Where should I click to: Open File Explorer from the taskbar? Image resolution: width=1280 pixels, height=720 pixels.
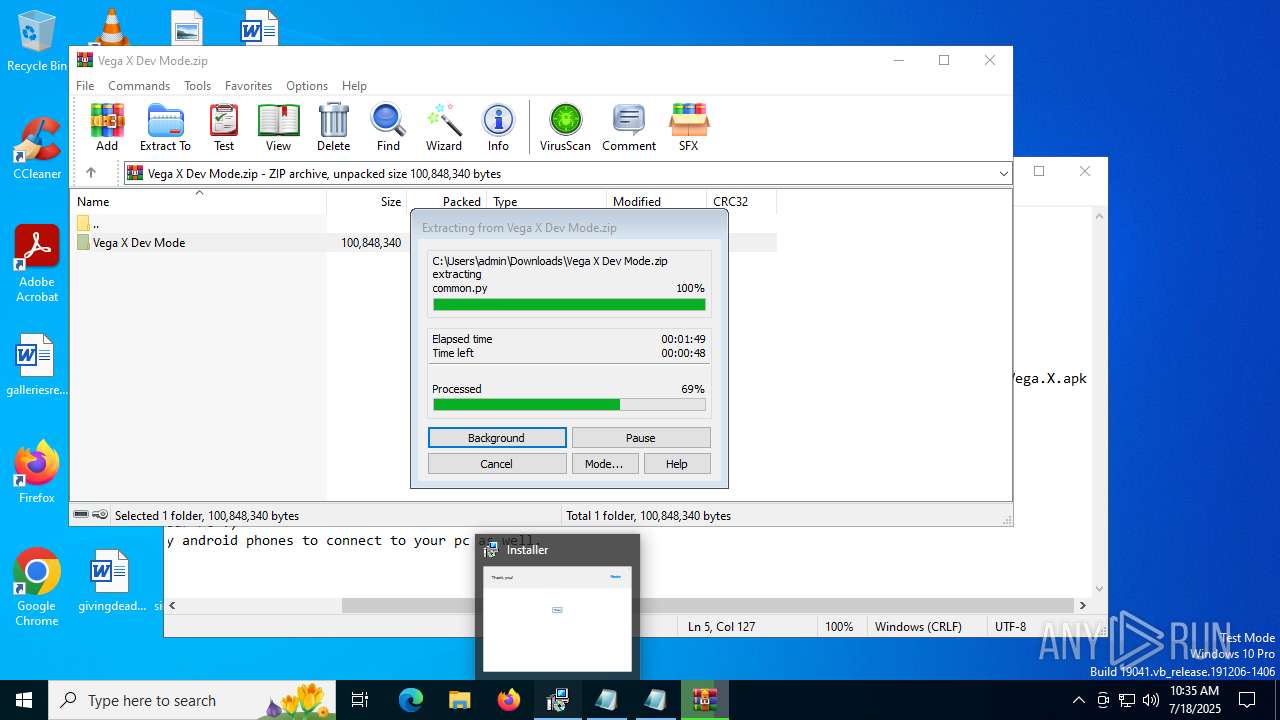tap(459, 700)
